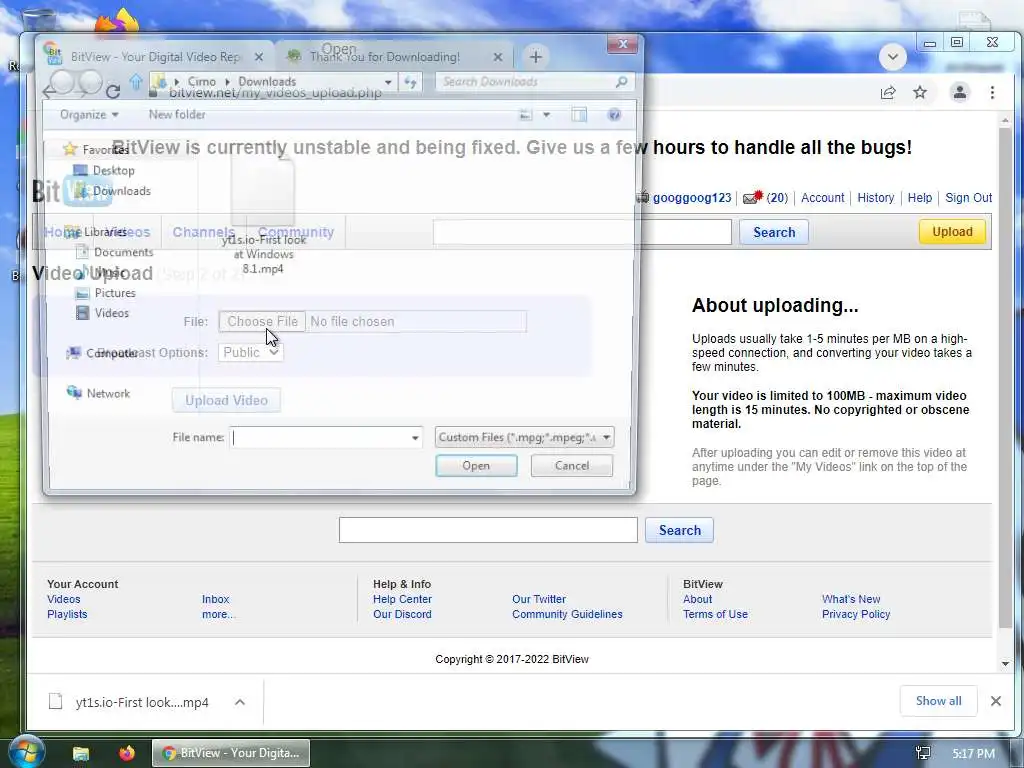This screenshot has height=768, width=1024.
Task: Click the Share page icon in Chrome
Action: coord(888,93)
